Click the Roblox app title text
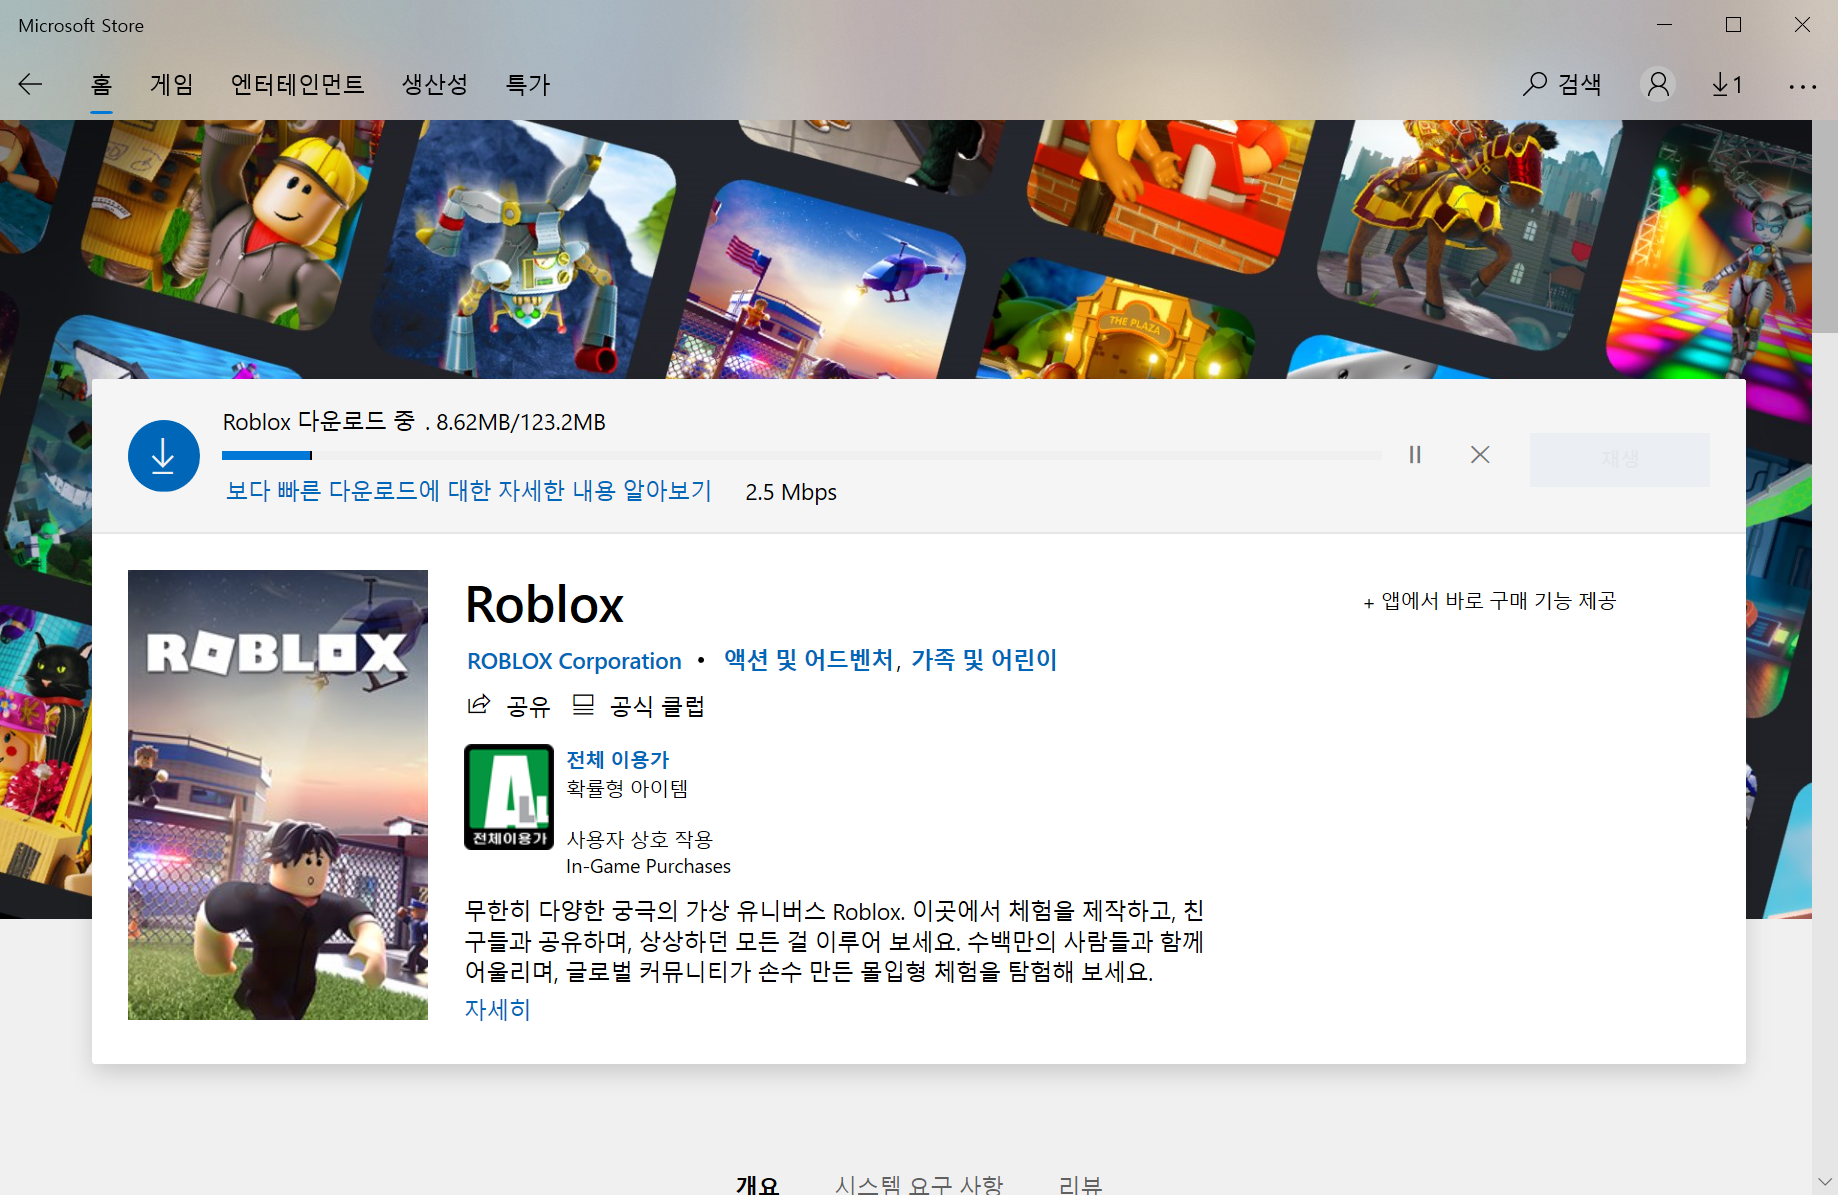 [x=544, y=605]
